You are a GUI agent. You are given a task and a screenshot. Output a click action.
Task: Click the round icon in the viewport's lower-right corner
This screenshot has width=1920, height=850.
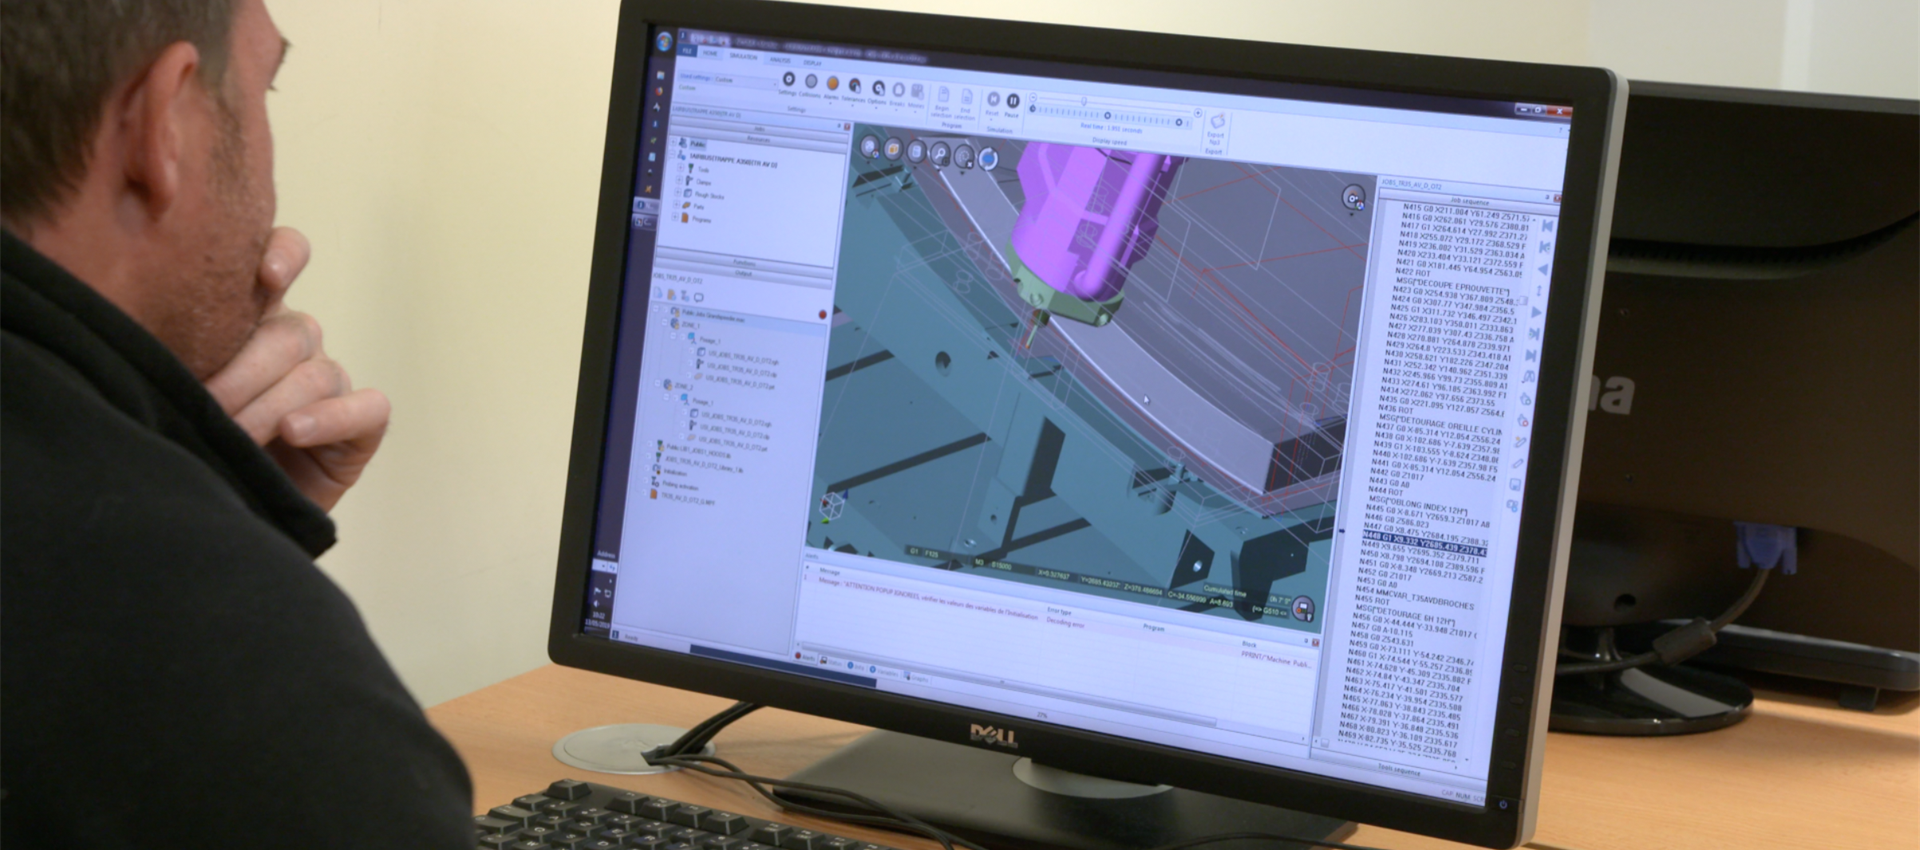pyautogui.click(x=1302, y=607)
